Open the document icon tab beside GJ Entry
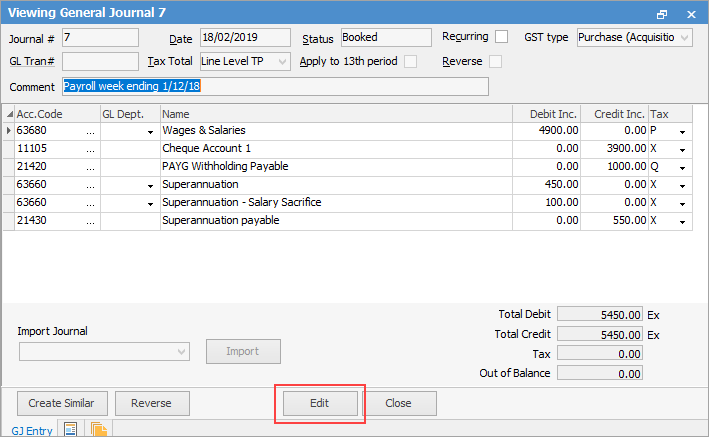 [x=71, y=429]
